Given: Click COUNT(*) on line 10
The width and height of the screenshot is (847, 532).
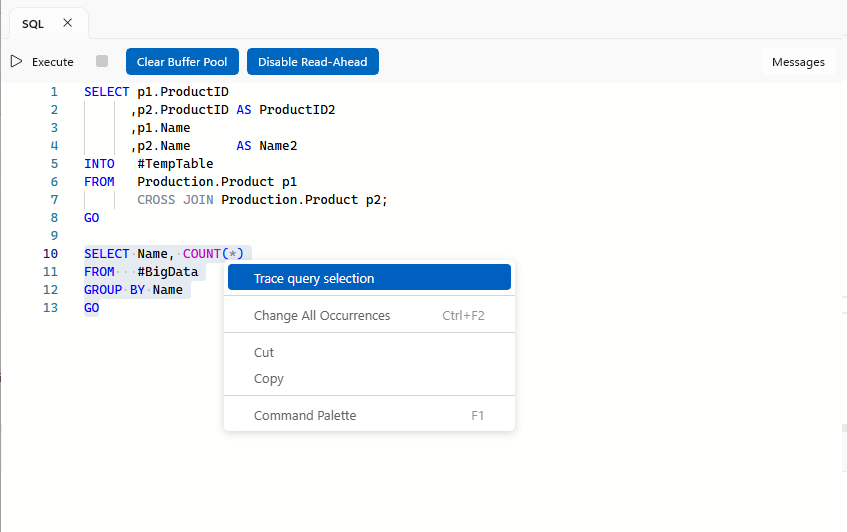Looking at the screenshot, I should [x=213, y=254].
